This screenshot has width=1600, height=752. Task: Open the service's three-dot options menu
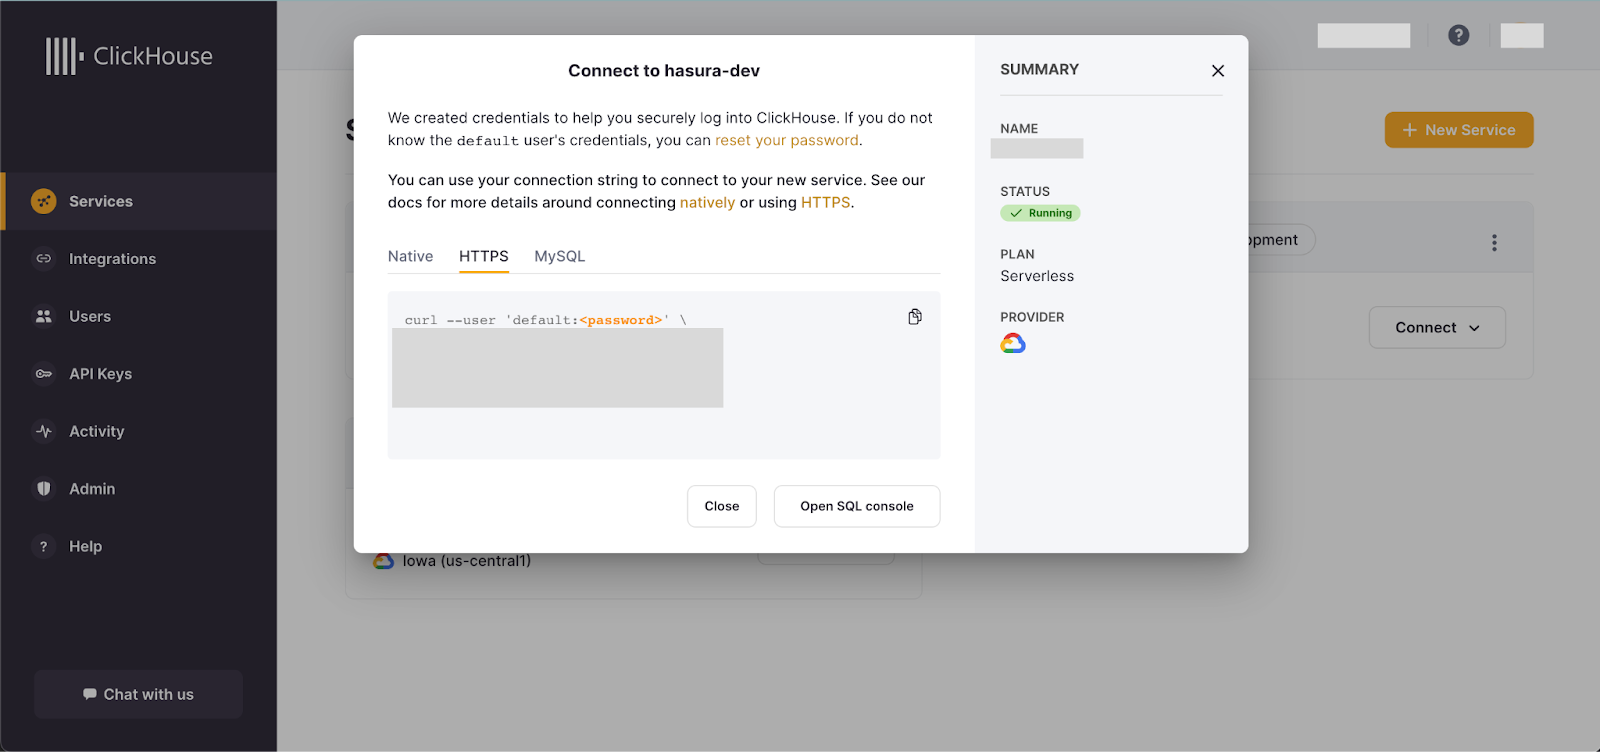point(1494,243)
